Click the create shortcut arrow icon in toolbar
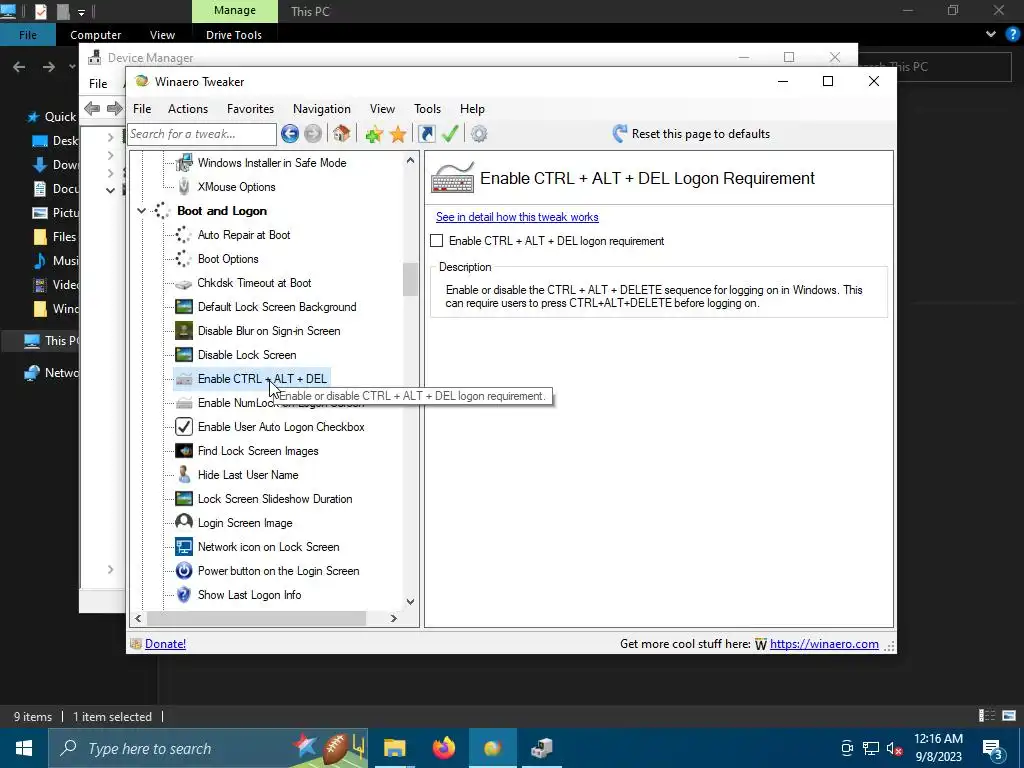Viewport: 1024px width, 768px height. click(x=426, y=134)
